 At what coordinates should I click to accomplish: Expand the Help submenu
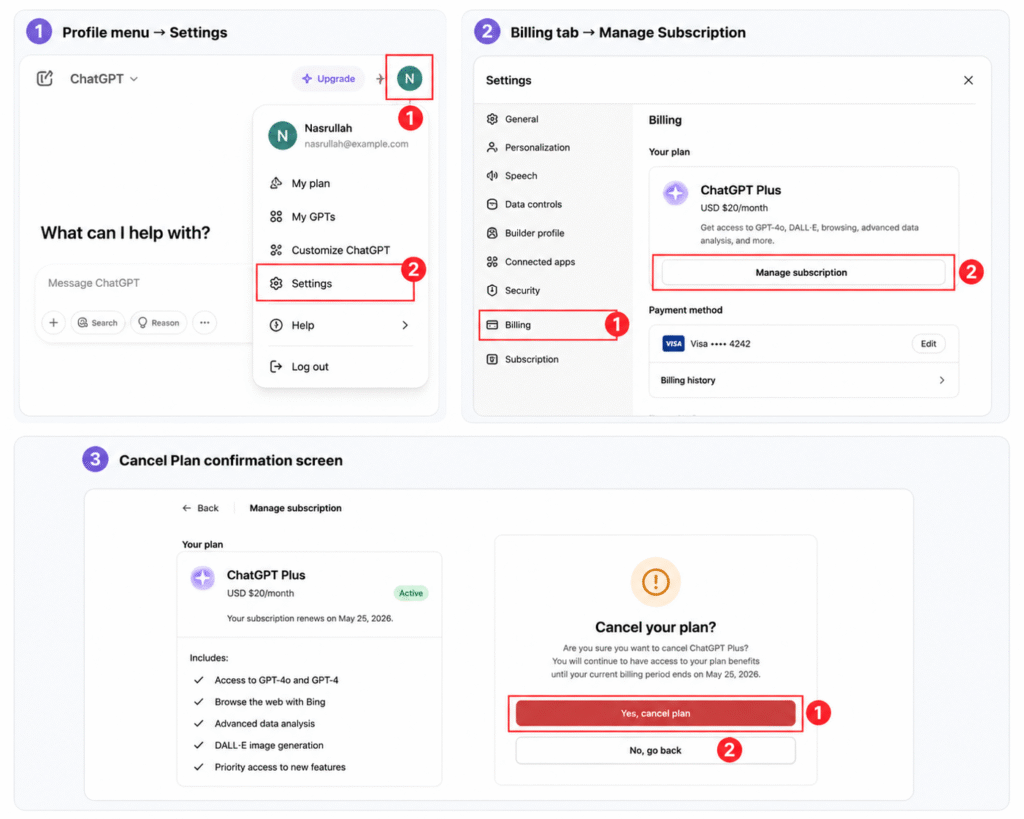pos(340,325)
